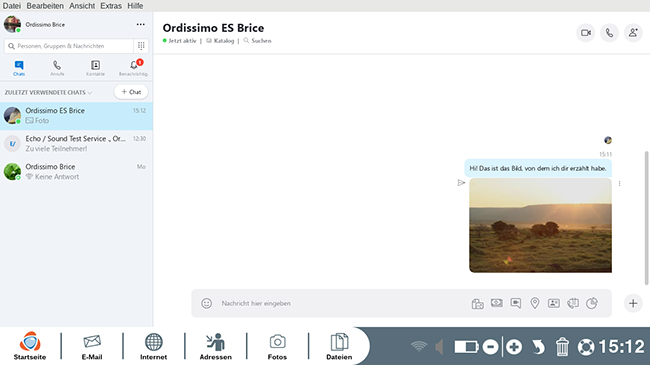Open the Bearbeiten menu
The width and height of the screenshot is (650, 365).
[x=45, y=6]
